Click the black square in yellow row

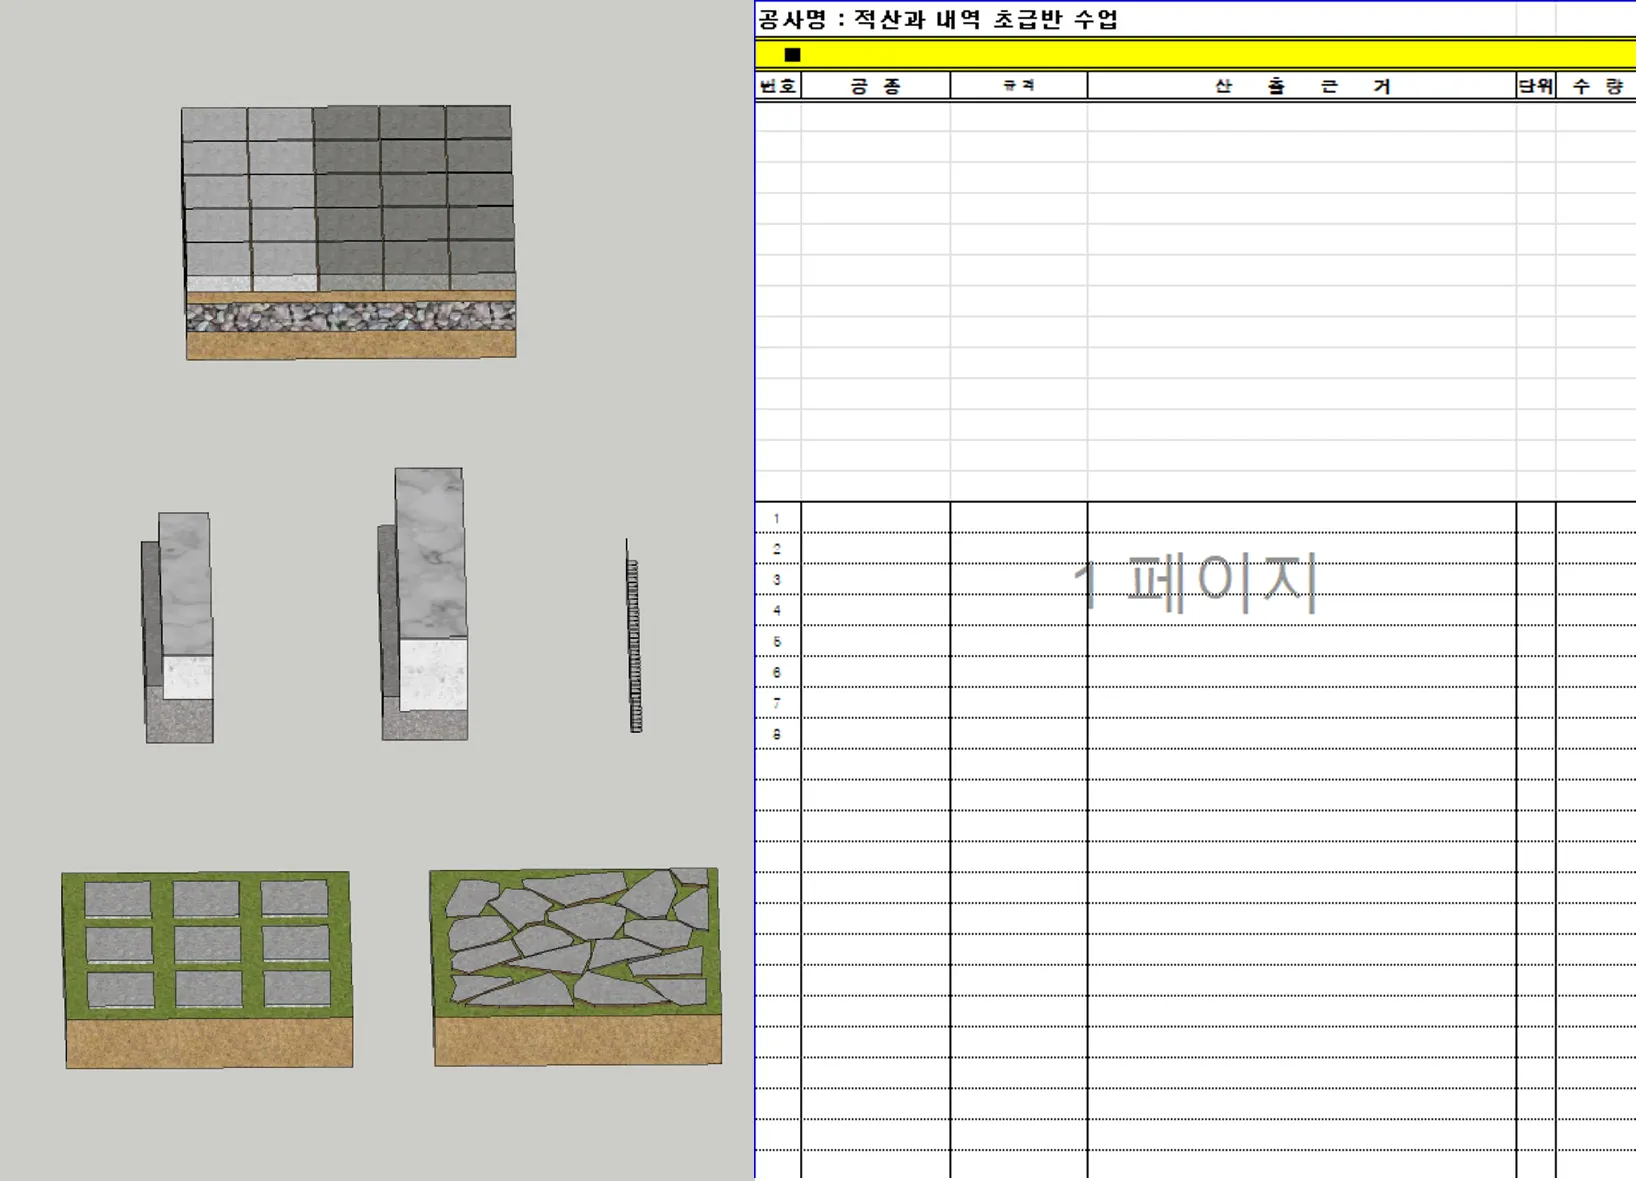pyautogui.click(x=792, y=55)
